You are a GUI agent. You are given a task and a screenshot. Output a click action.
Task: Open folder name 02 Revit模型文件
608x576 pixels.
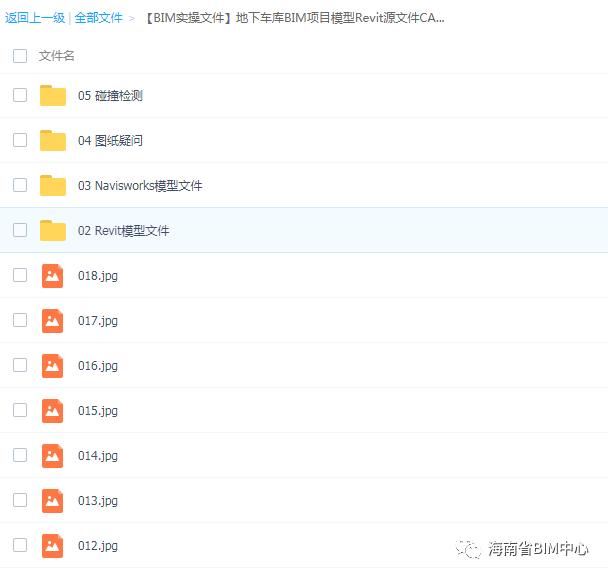123,230
